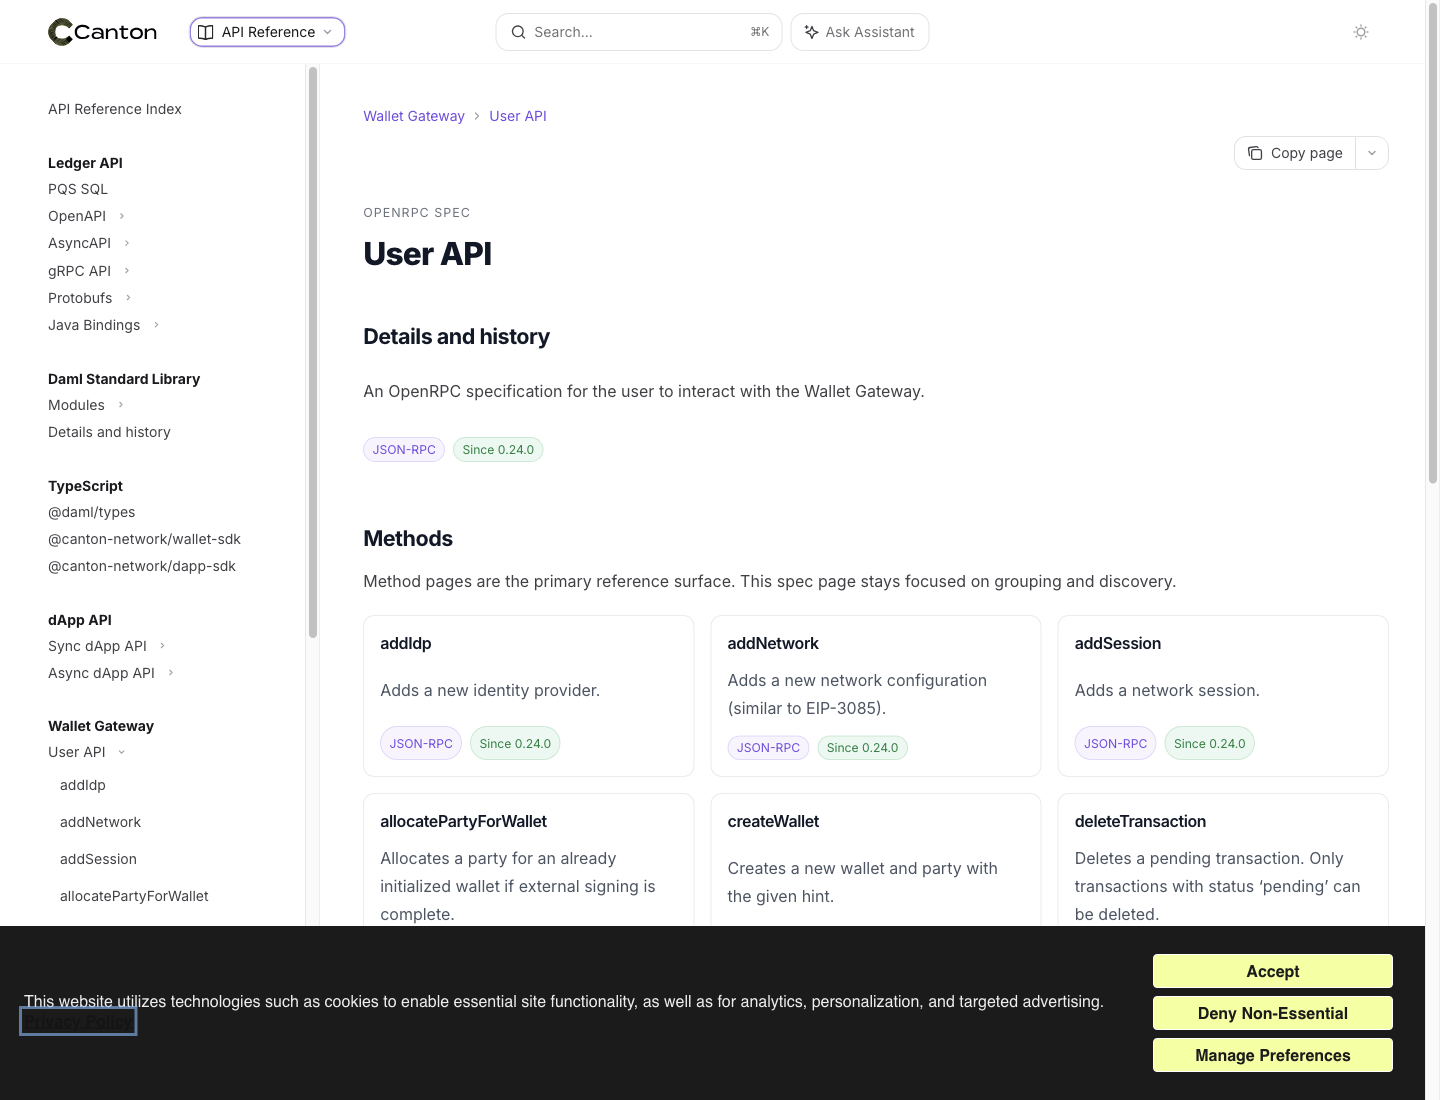Open the deleteTransaction method card
The height and width of the screenshot is (1100, 1440).
[1223, 860]
